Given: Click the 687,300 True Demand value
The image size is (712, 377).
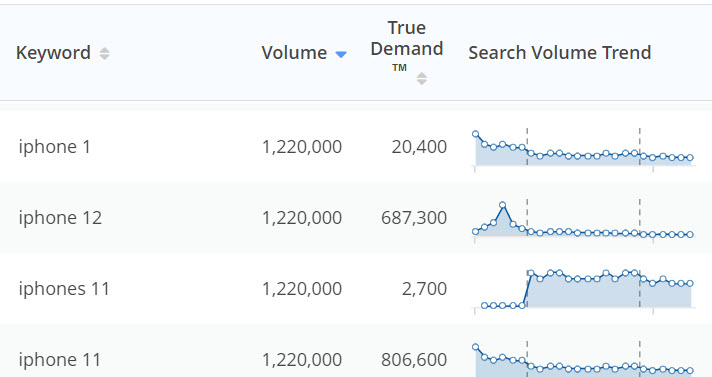Looking at the screenshot, I should pos(414,218).
